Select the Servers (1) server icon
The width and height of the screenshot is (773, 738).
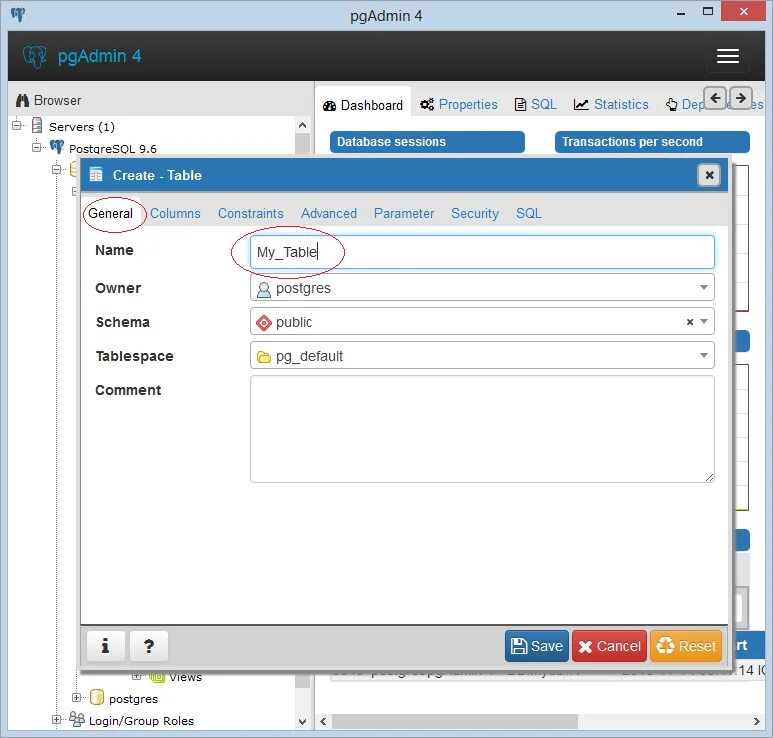(37, 125)
